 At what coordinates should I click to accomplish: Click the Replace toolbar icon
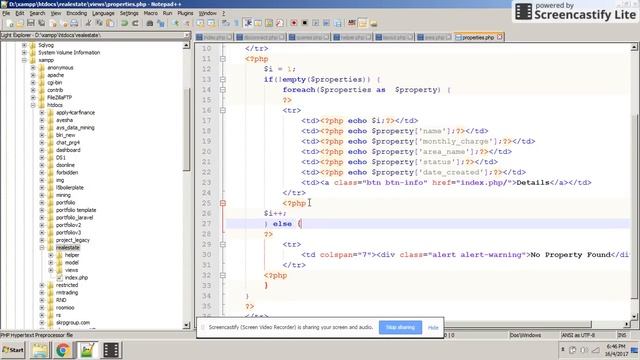pyautogui.click(x=160, y=23)
